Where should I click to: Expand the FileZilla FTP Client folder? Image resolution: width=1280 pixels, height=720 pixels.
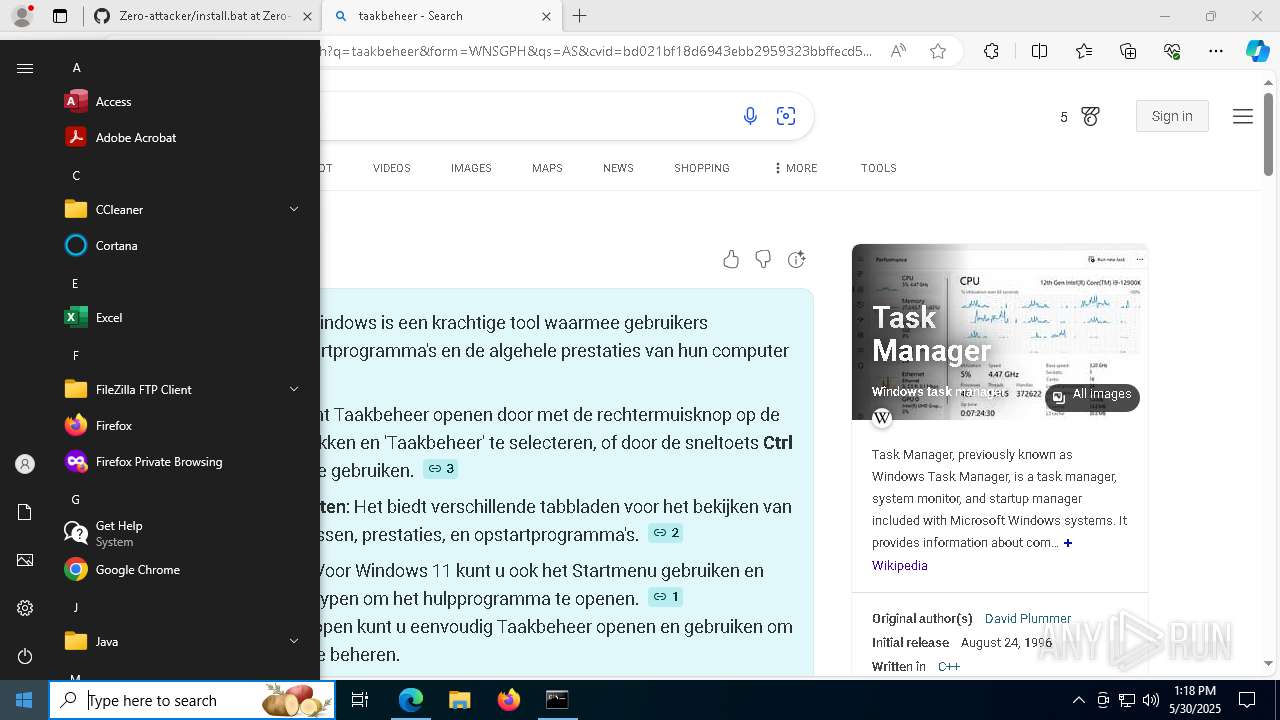pyautogui.click(x=184, y=390)
